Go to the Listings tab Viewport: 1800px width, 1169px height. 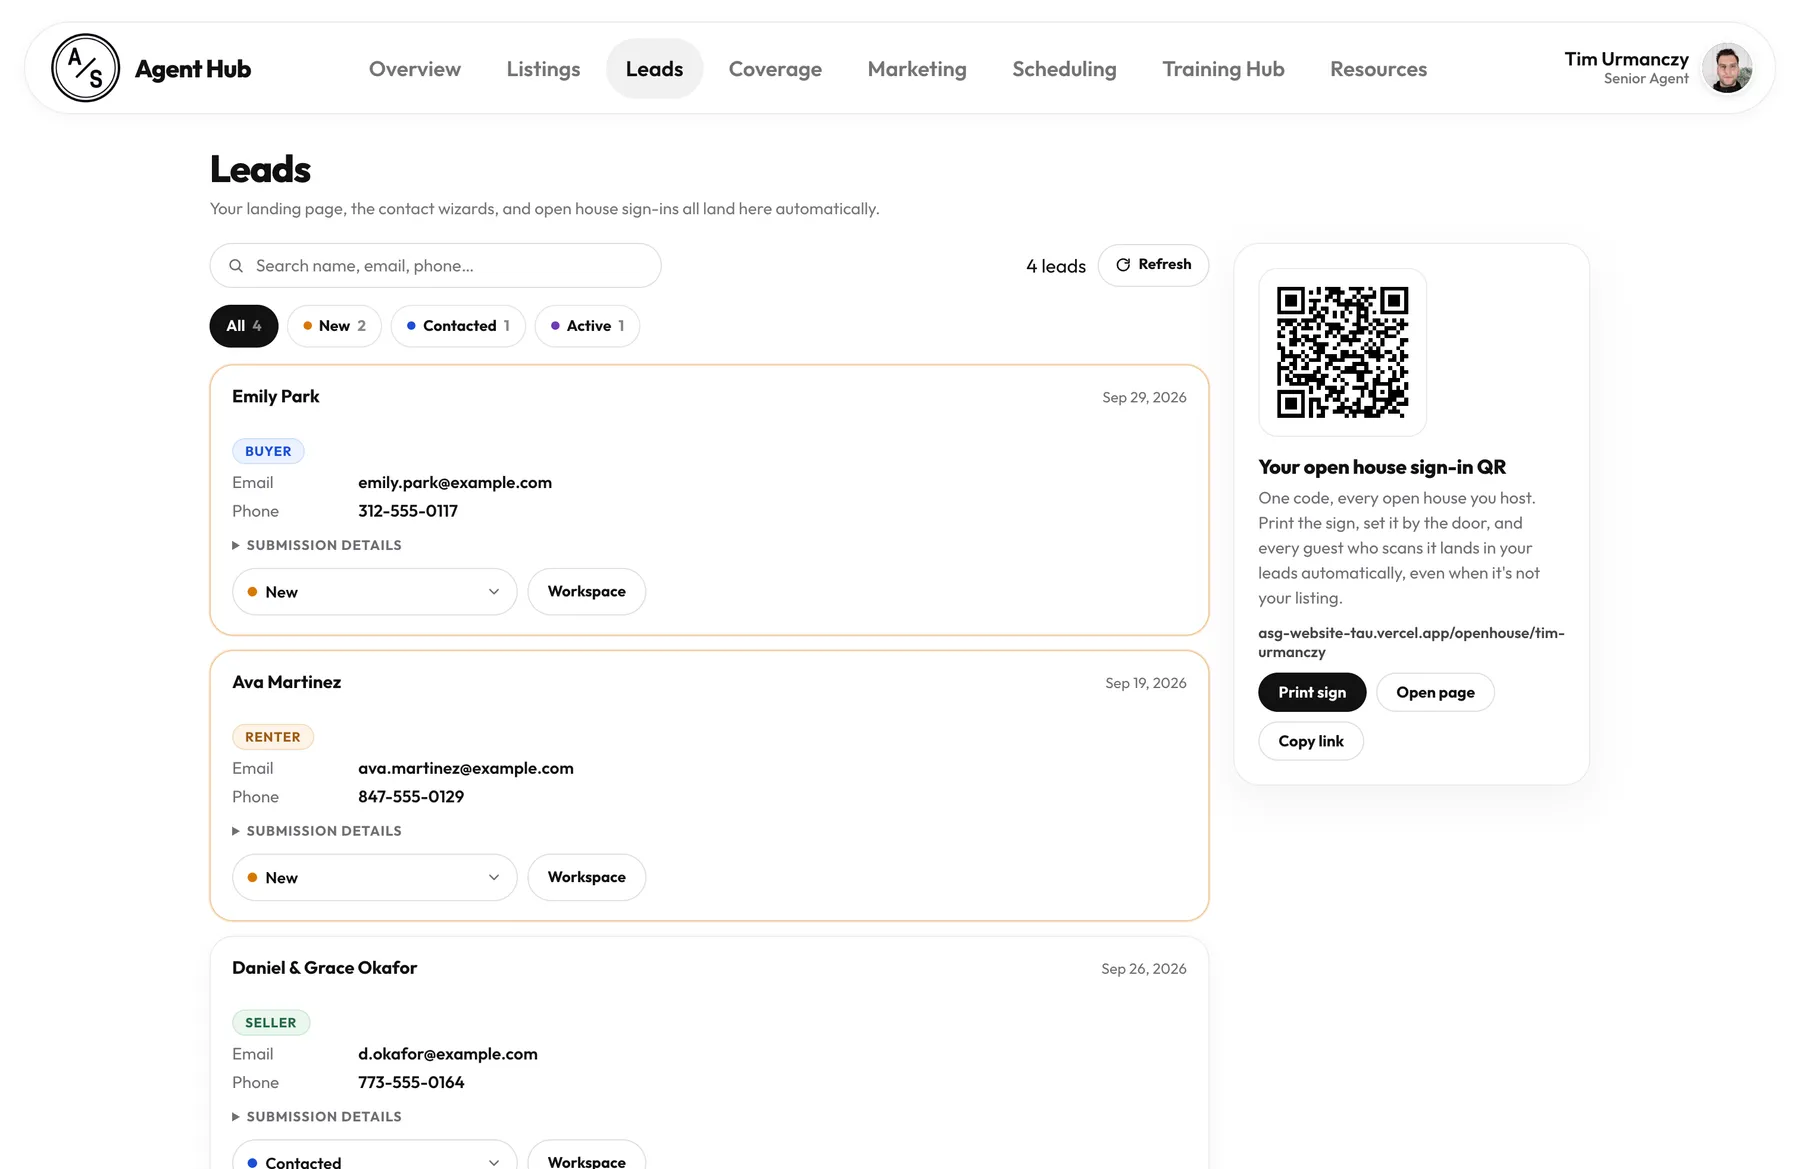(x=543, y=69)
